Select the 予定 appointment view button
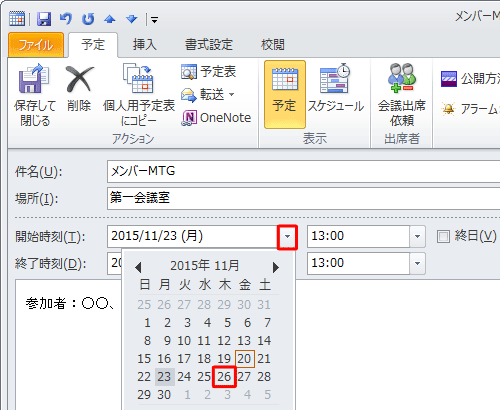Viewport: 500px width, 410px height. coord(285,95)
